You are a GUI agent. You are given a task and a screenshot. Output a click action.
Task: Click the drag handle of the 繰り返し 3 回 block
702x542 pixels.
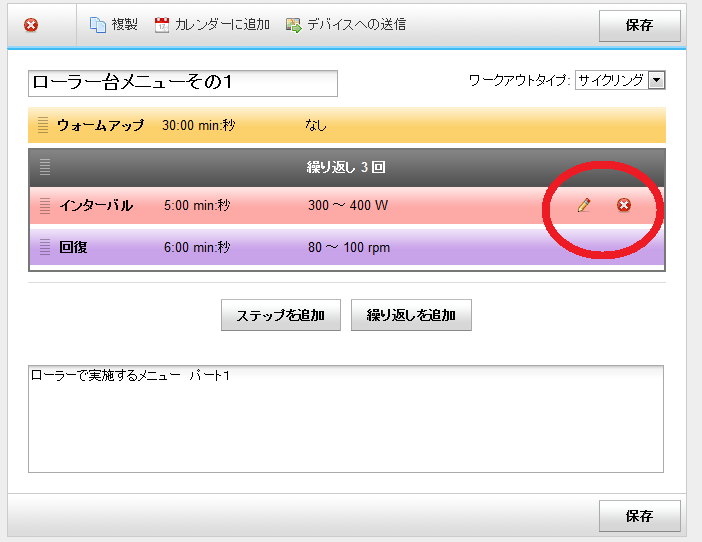coord(45,167)
